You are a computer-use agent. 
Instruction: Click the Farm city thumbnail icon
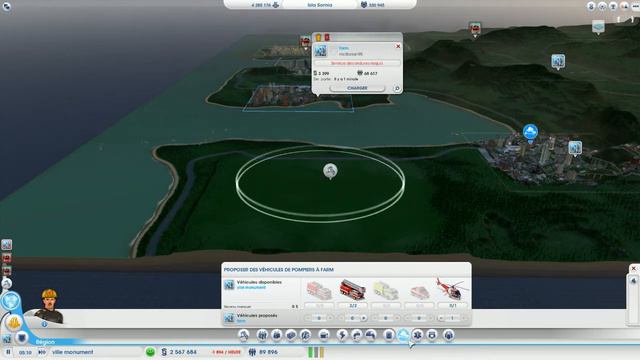pos(320,51)
